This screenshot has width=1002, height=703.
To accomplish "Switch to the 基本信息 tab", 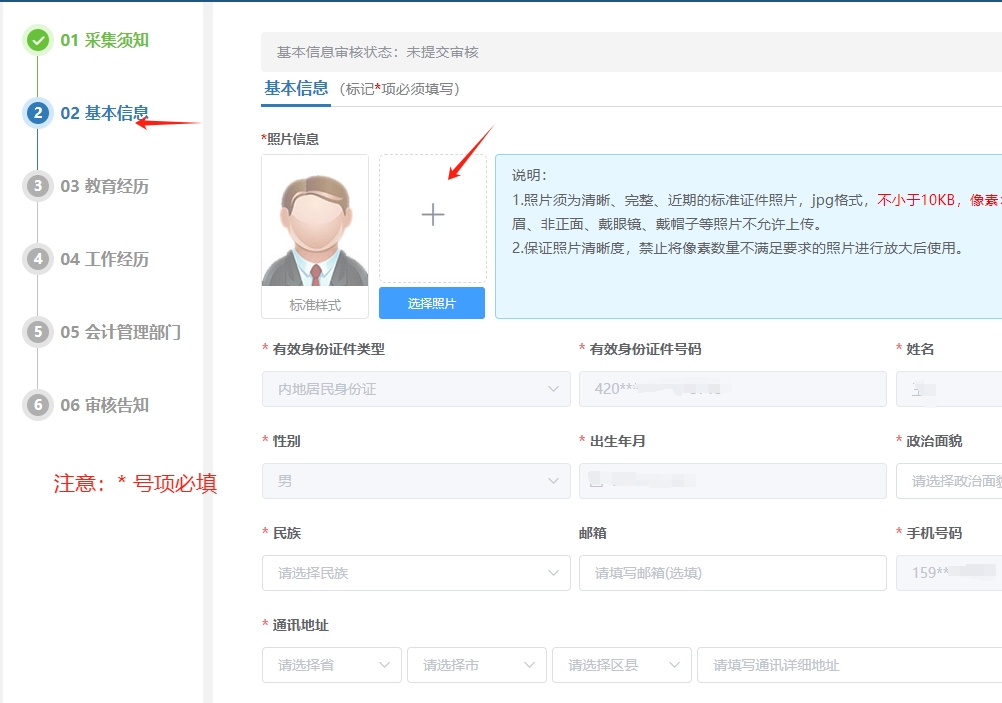I will click(296, 88).
